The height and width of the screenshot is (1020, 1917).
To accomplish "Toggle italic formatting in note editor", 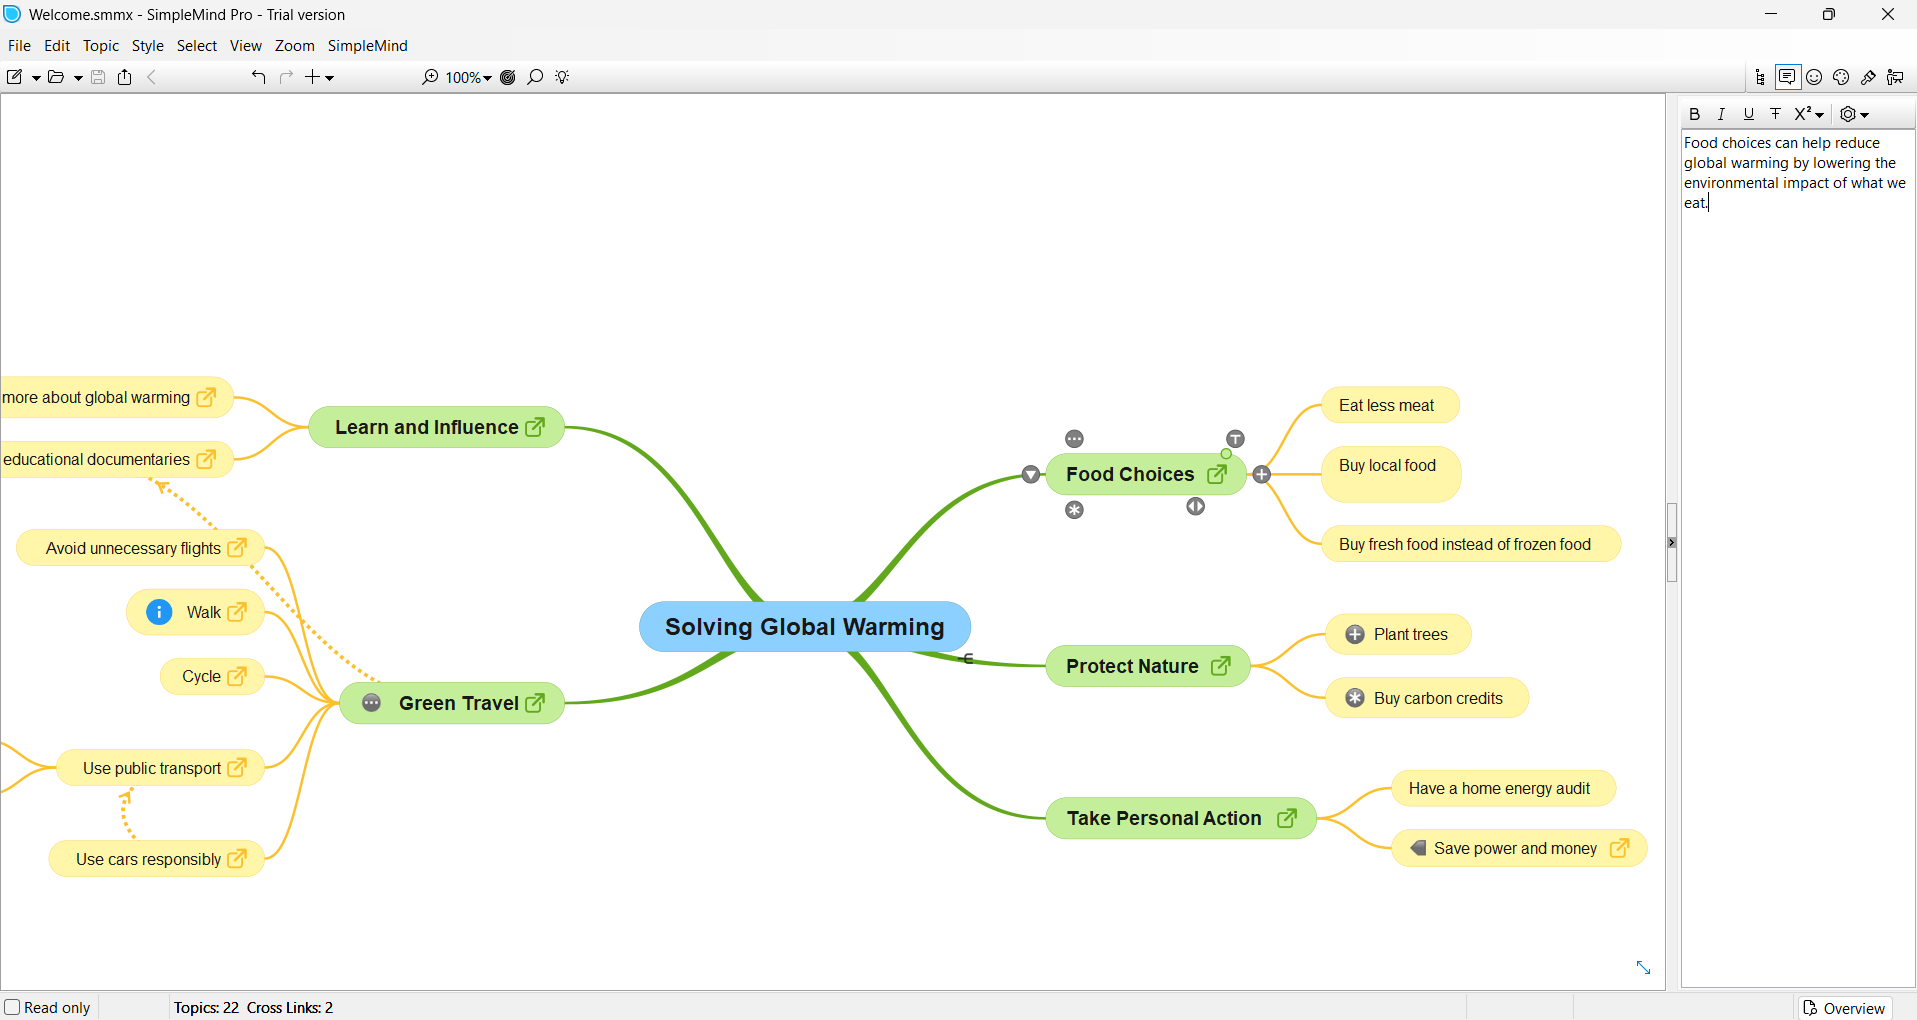I will tap(1721, 114).
